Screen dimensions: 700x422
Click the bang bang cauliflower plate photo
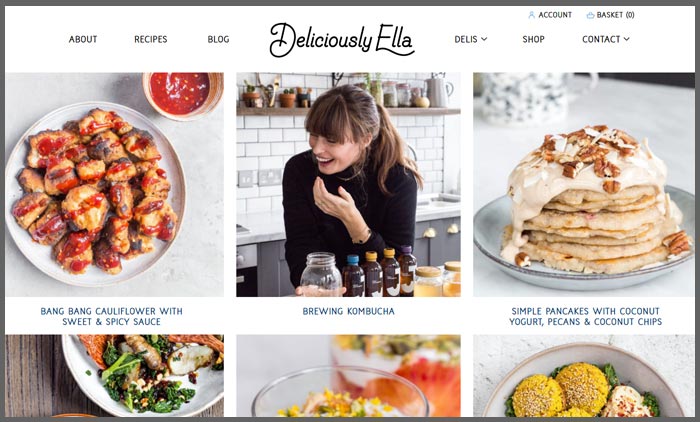click(x=114, y=184)
